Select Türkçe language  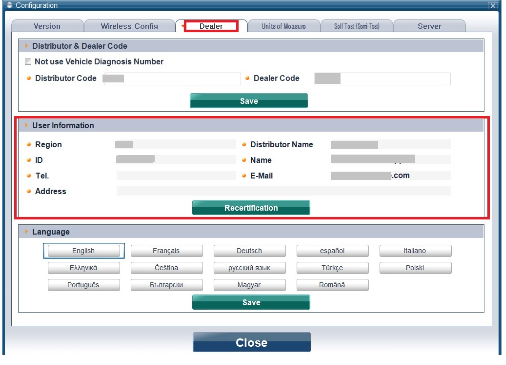[332, 268]
